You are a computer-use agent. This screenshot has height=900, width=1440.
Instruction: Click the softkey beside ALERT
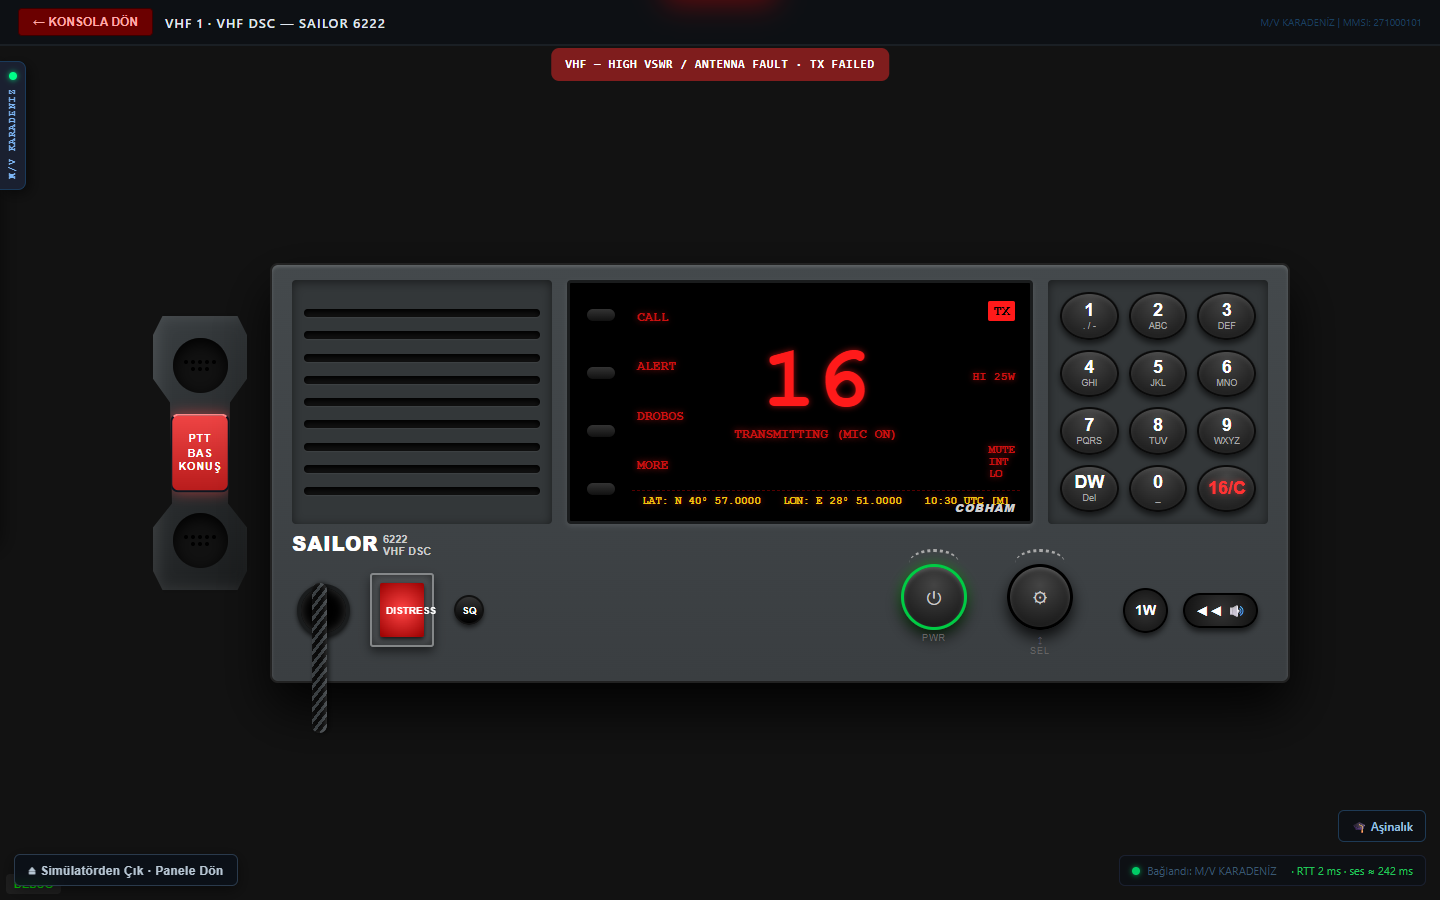click(601, 373)
